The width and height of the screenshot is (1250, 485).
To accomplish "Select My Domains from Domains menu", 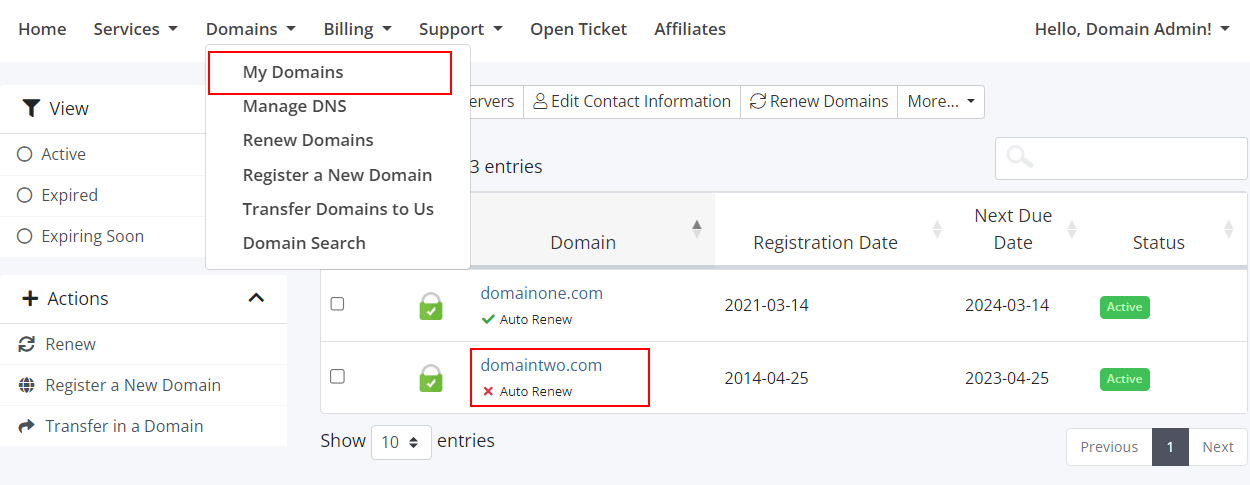I will pos(293,72).
